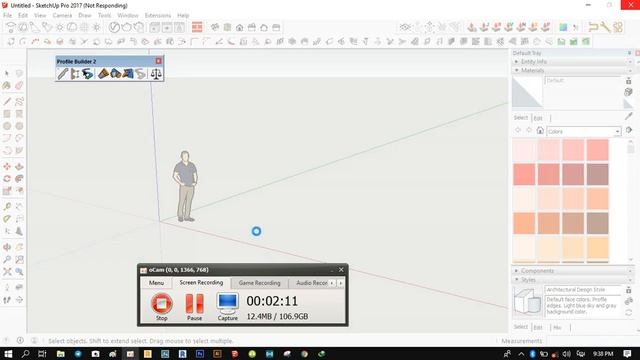This screenshot has height=360, width=640.
Task: Pick the first salmon red swatch in second row
Action: 524,174
